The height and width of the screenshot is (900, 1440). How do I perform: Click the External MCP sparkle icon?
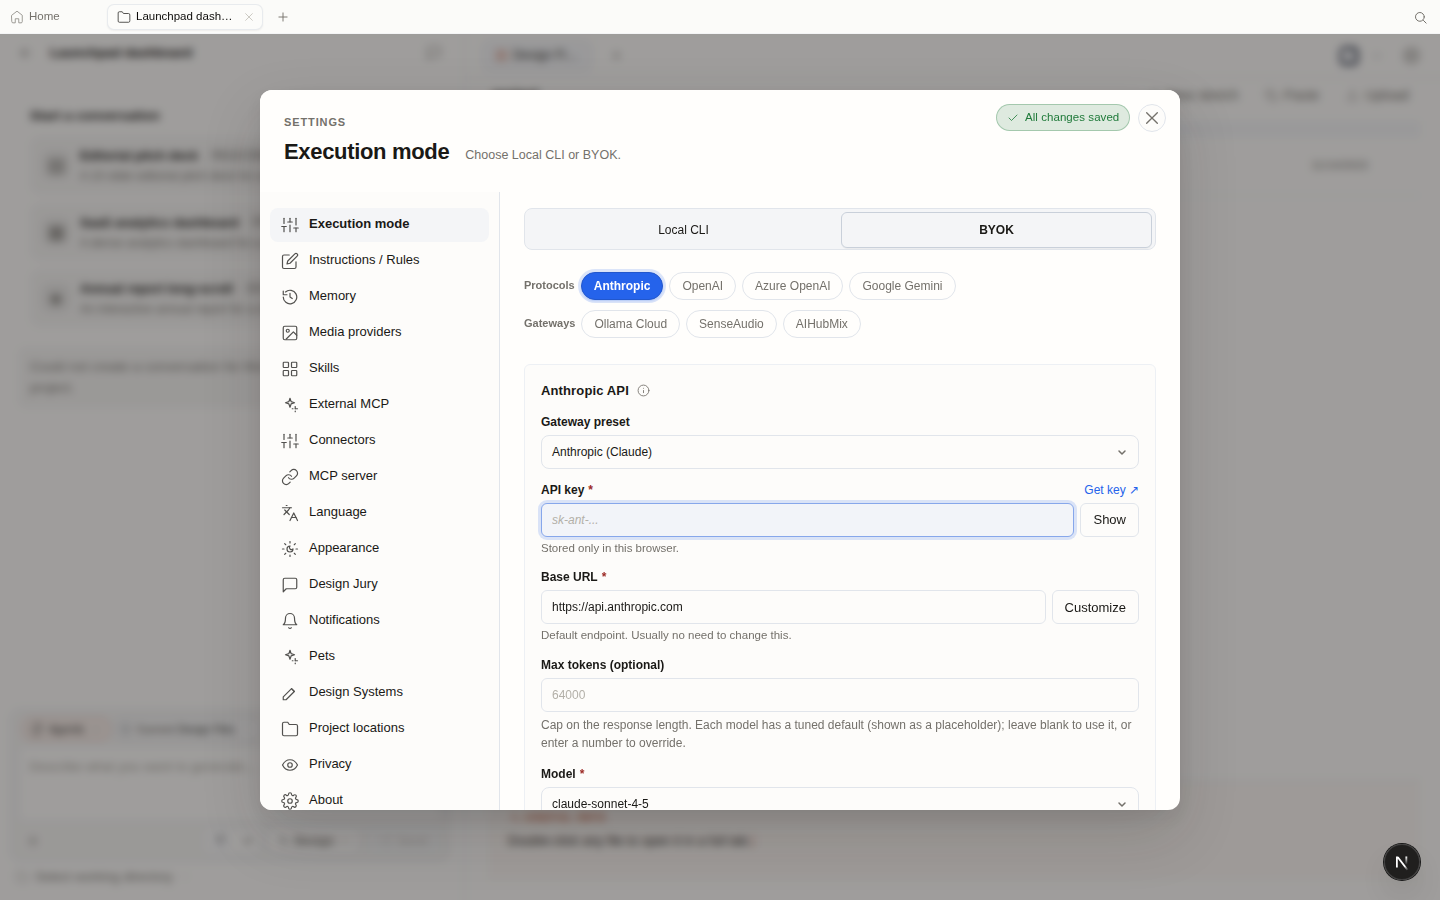click(x=290, y=405)
